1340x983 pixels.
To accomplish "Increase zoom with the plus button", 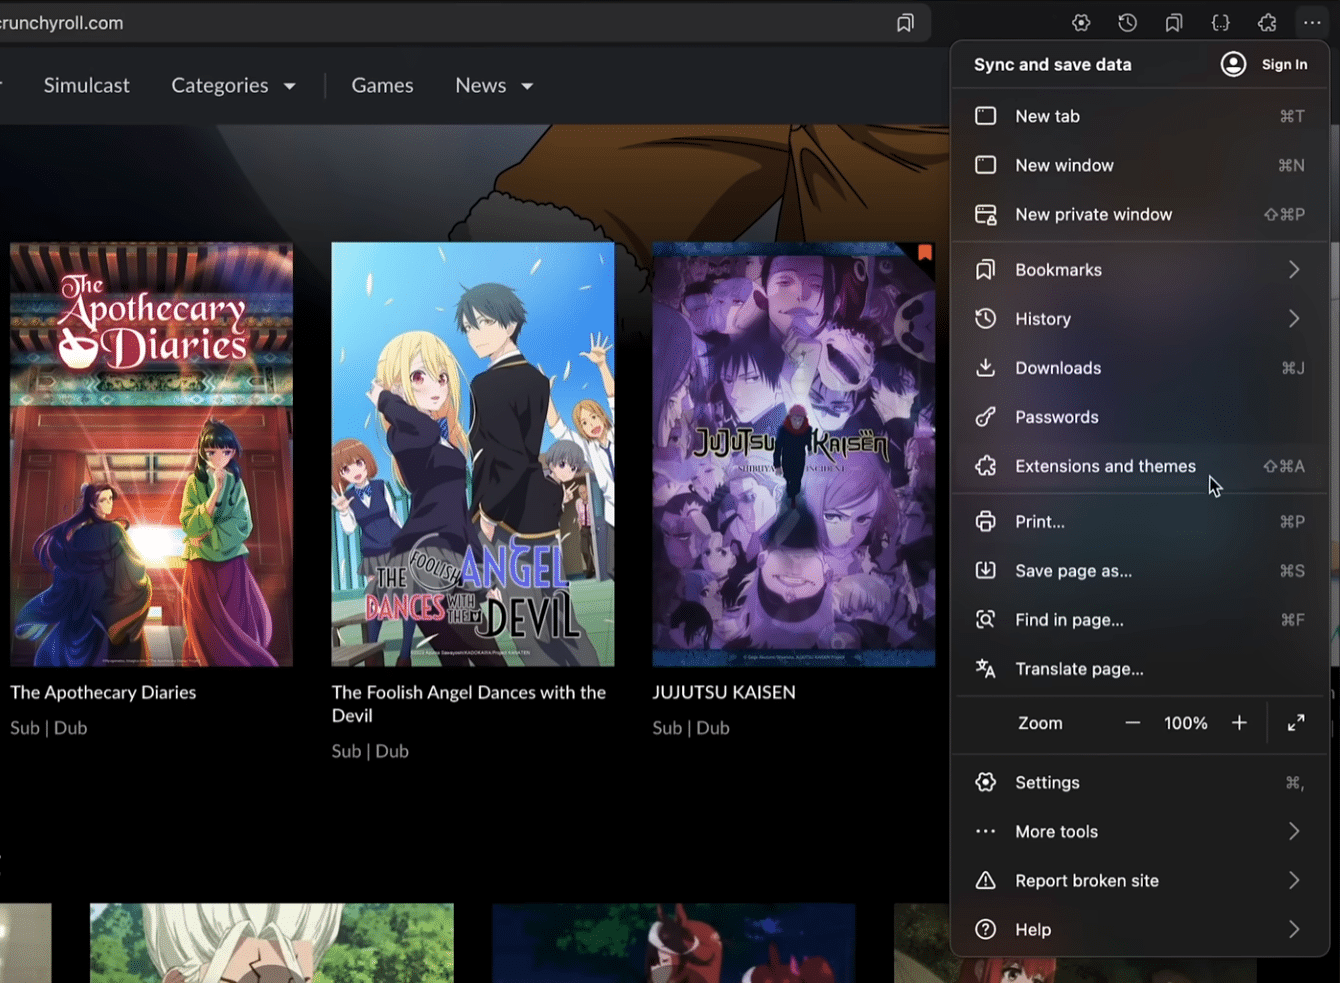I will point(1239,723).
